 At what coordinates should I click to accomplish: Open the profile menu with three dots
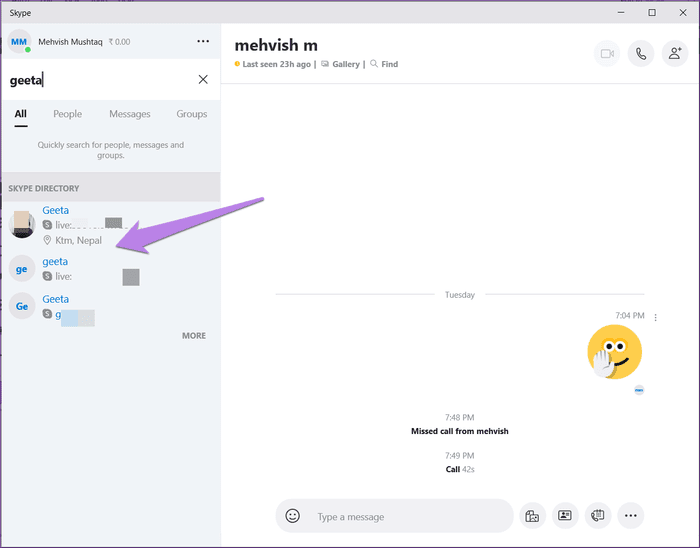point(203,41)
